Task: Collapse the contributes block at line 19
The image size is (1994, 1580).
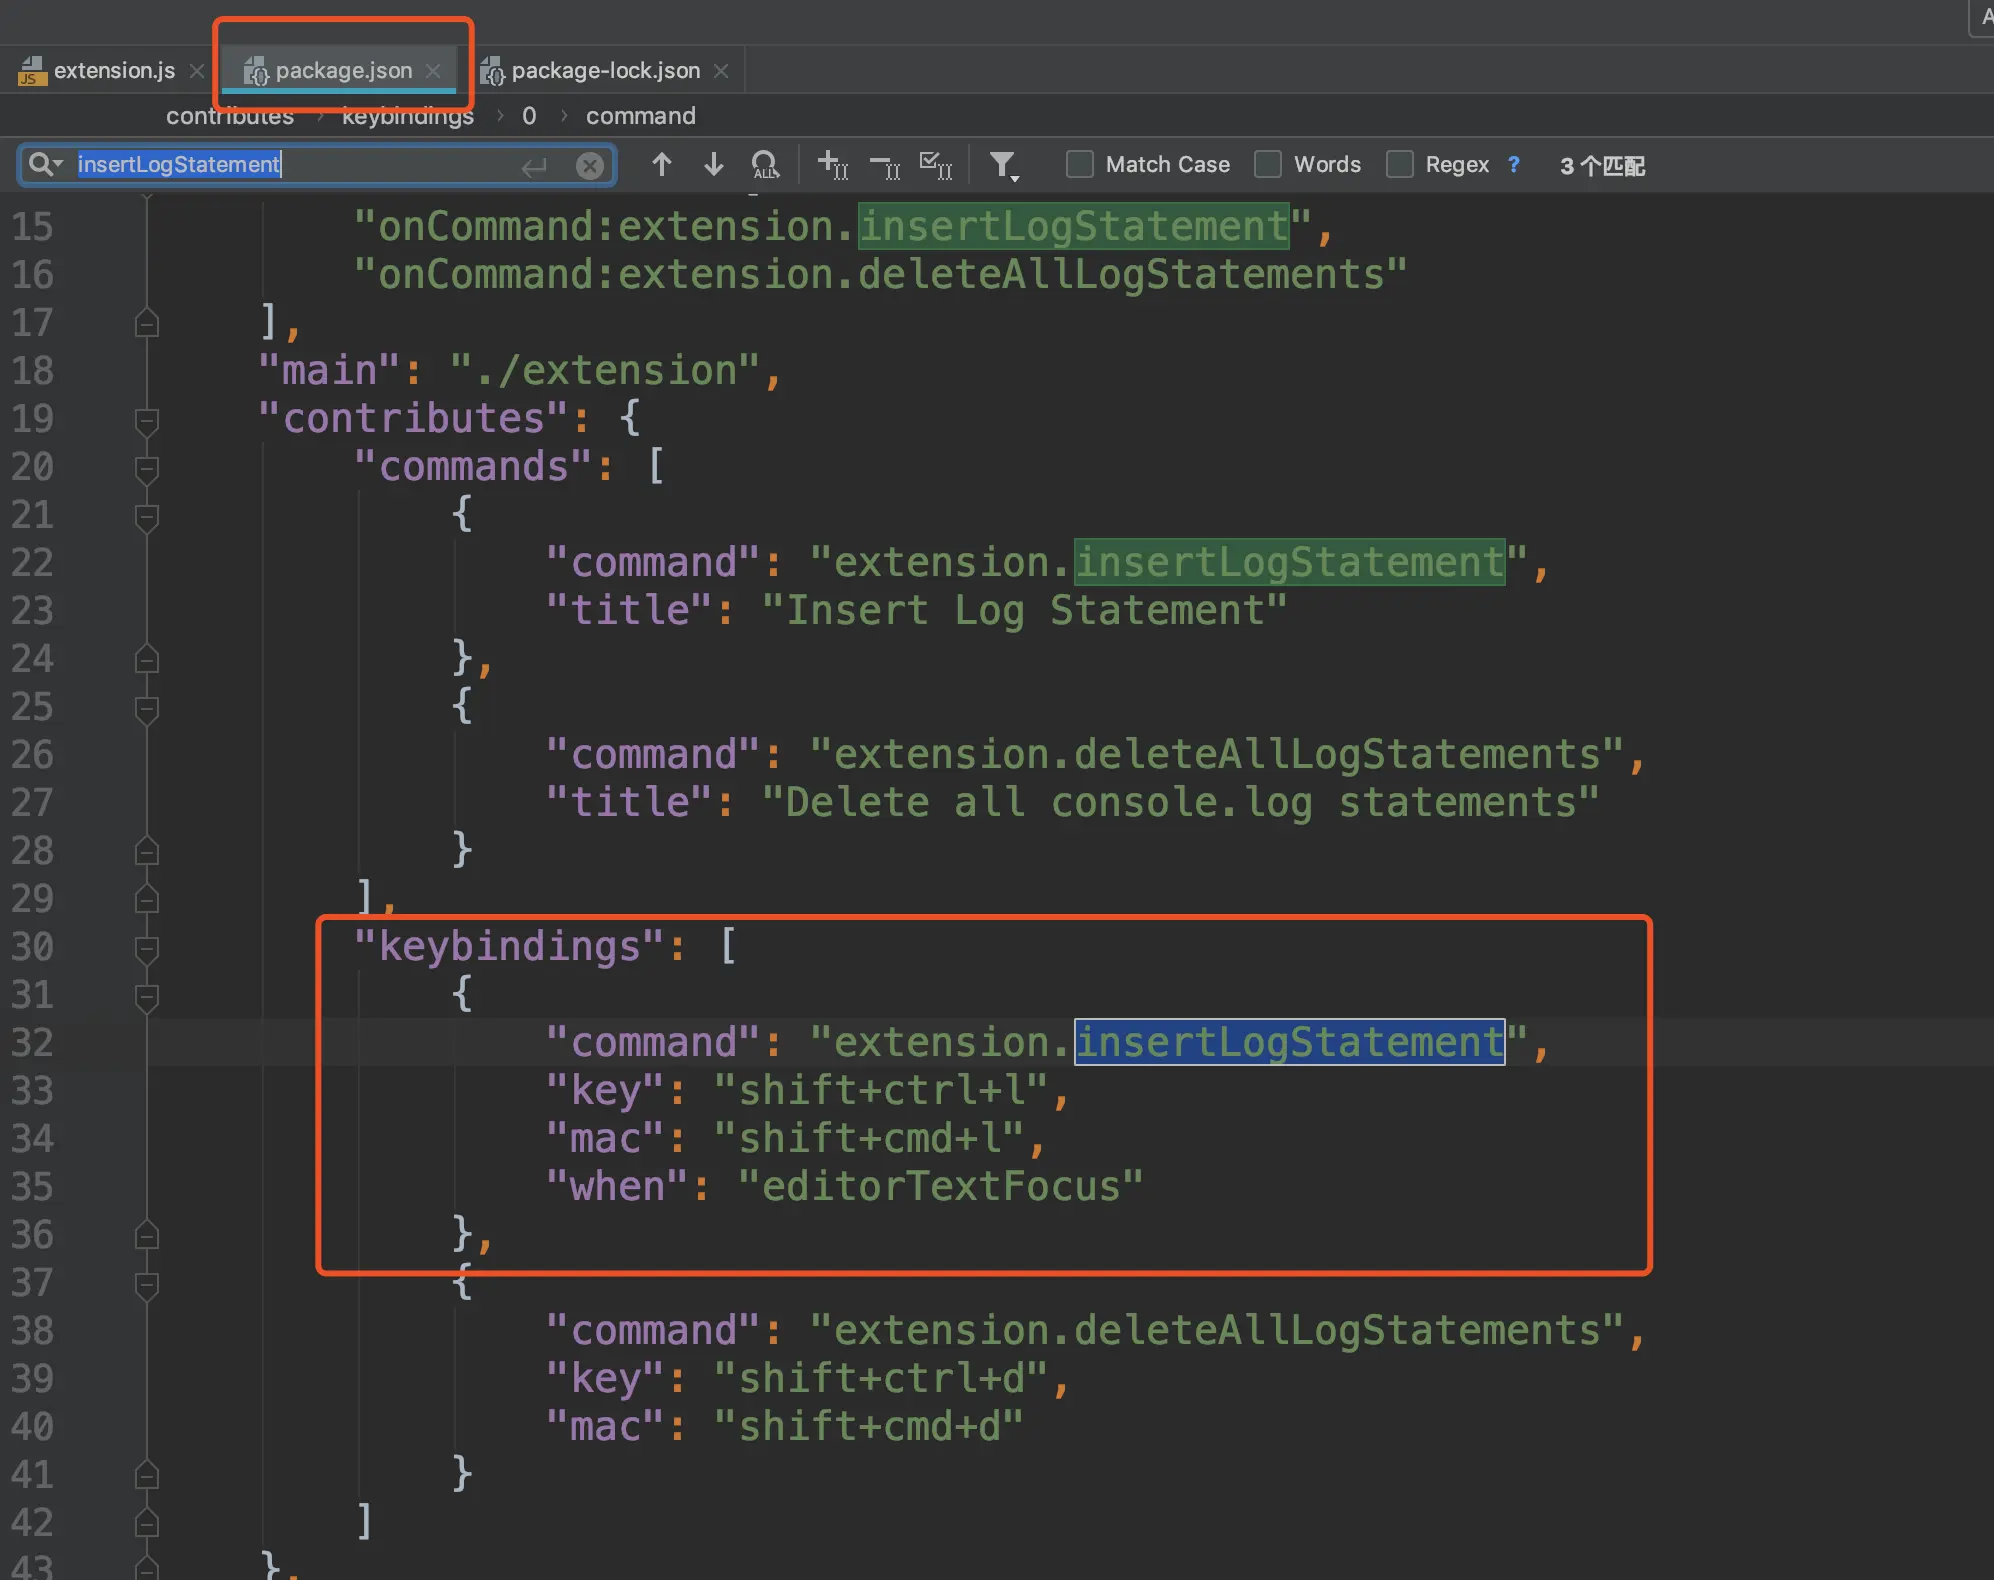Action: point(147,421)
